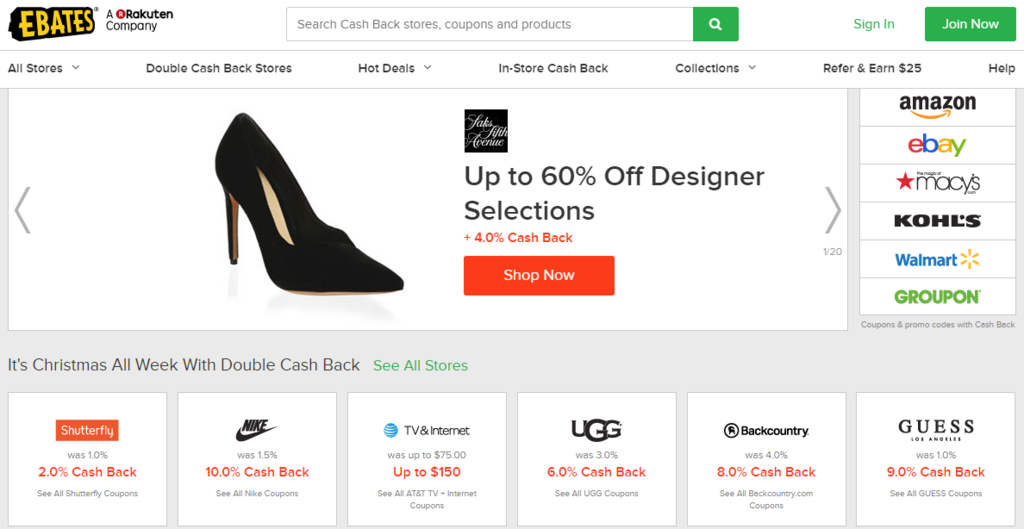Expand the All Stores dropdown
1024x529 pixels.
[x=44, y=68]
